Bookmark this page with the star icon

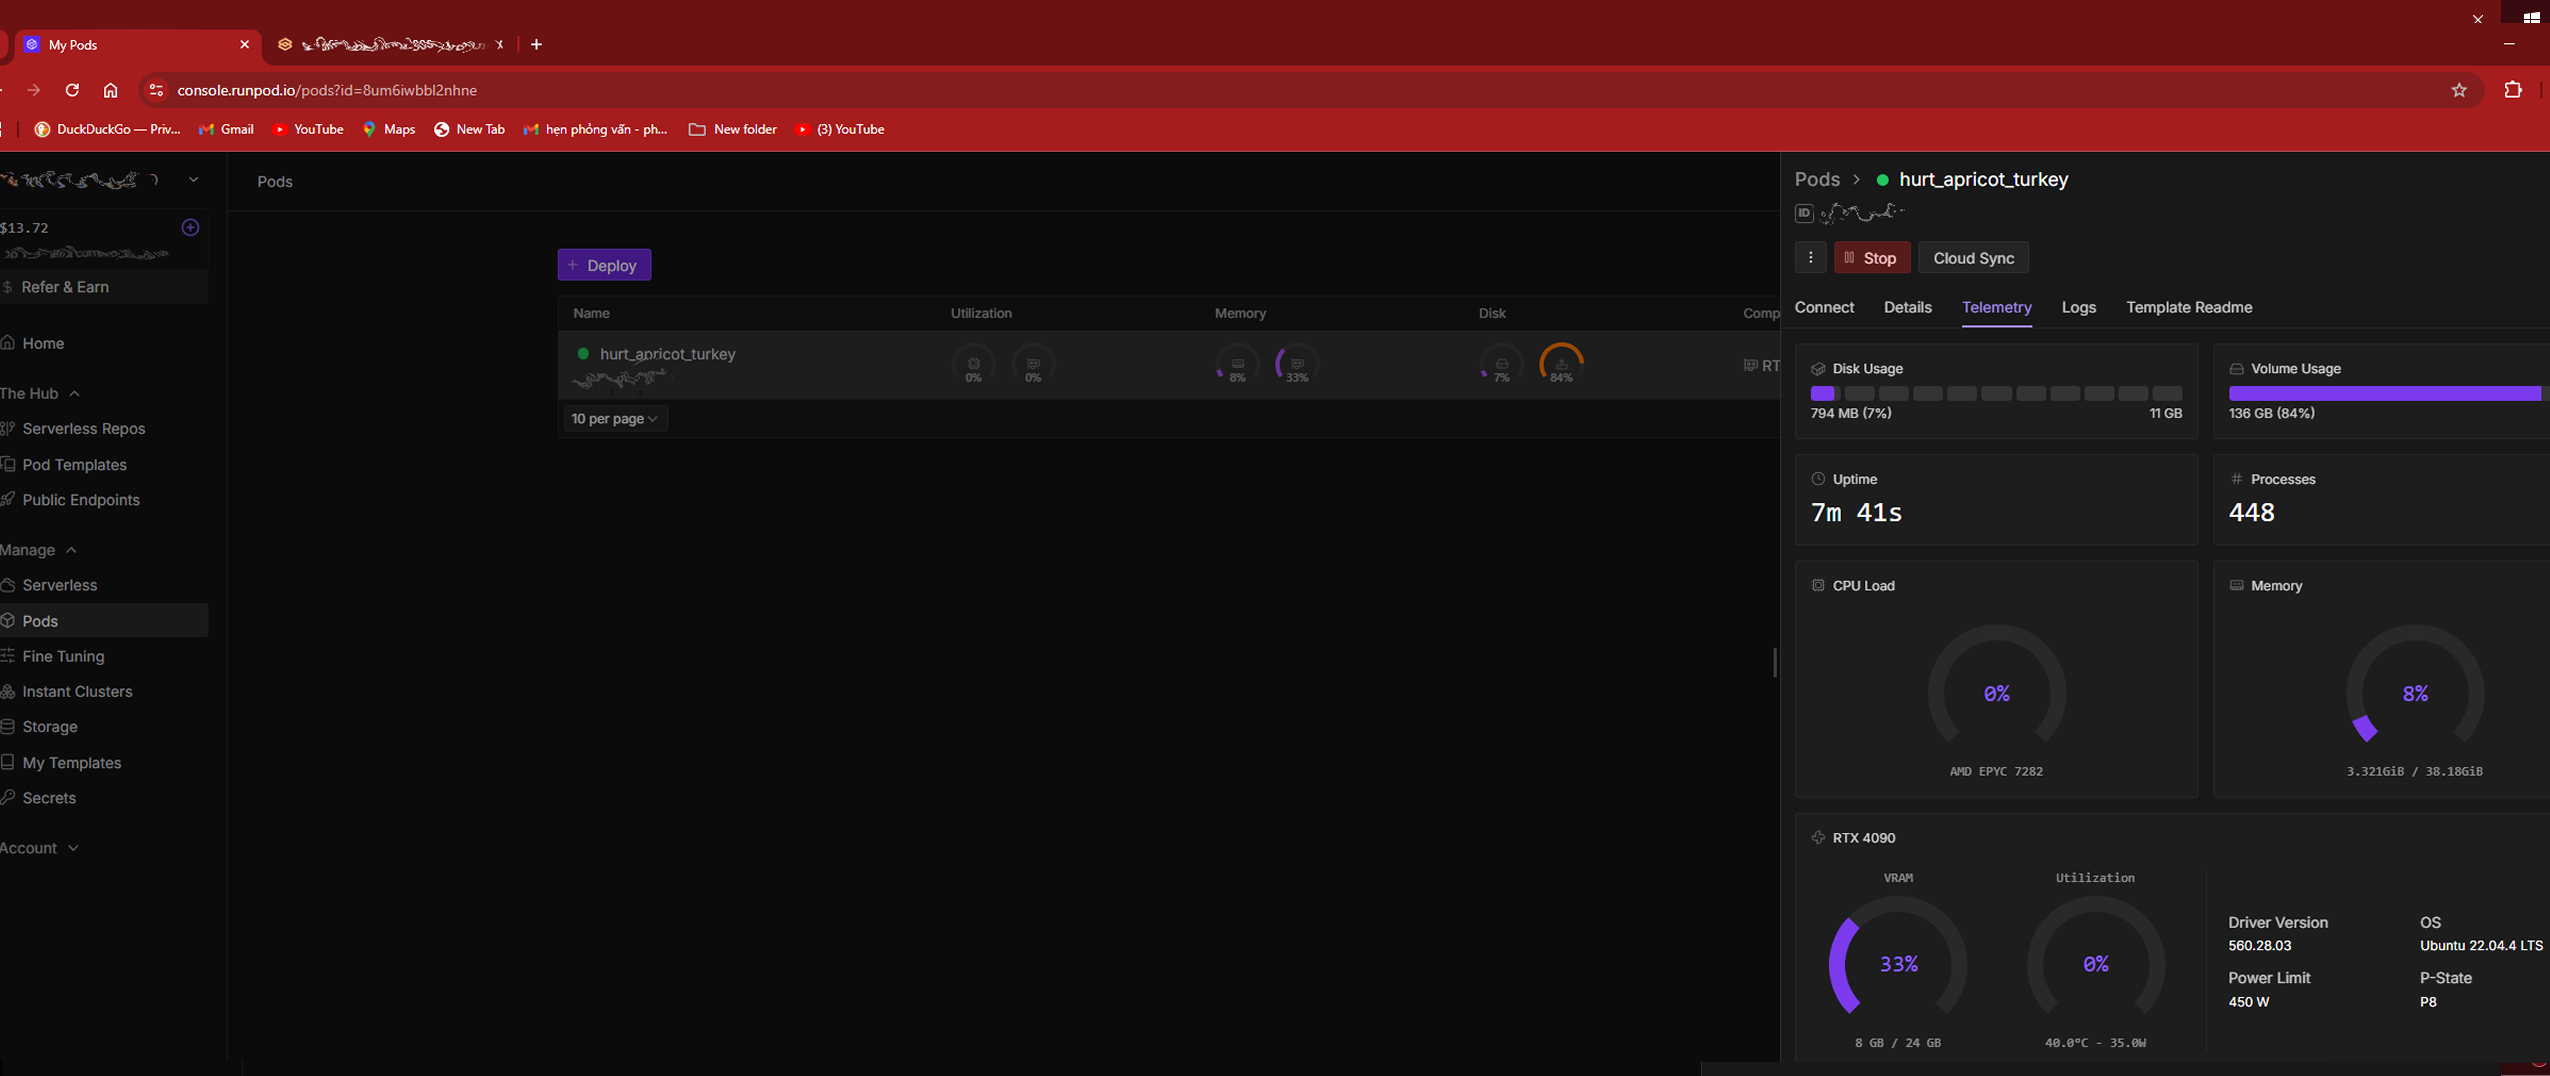pyautogui.click(x=2459, y=90)
